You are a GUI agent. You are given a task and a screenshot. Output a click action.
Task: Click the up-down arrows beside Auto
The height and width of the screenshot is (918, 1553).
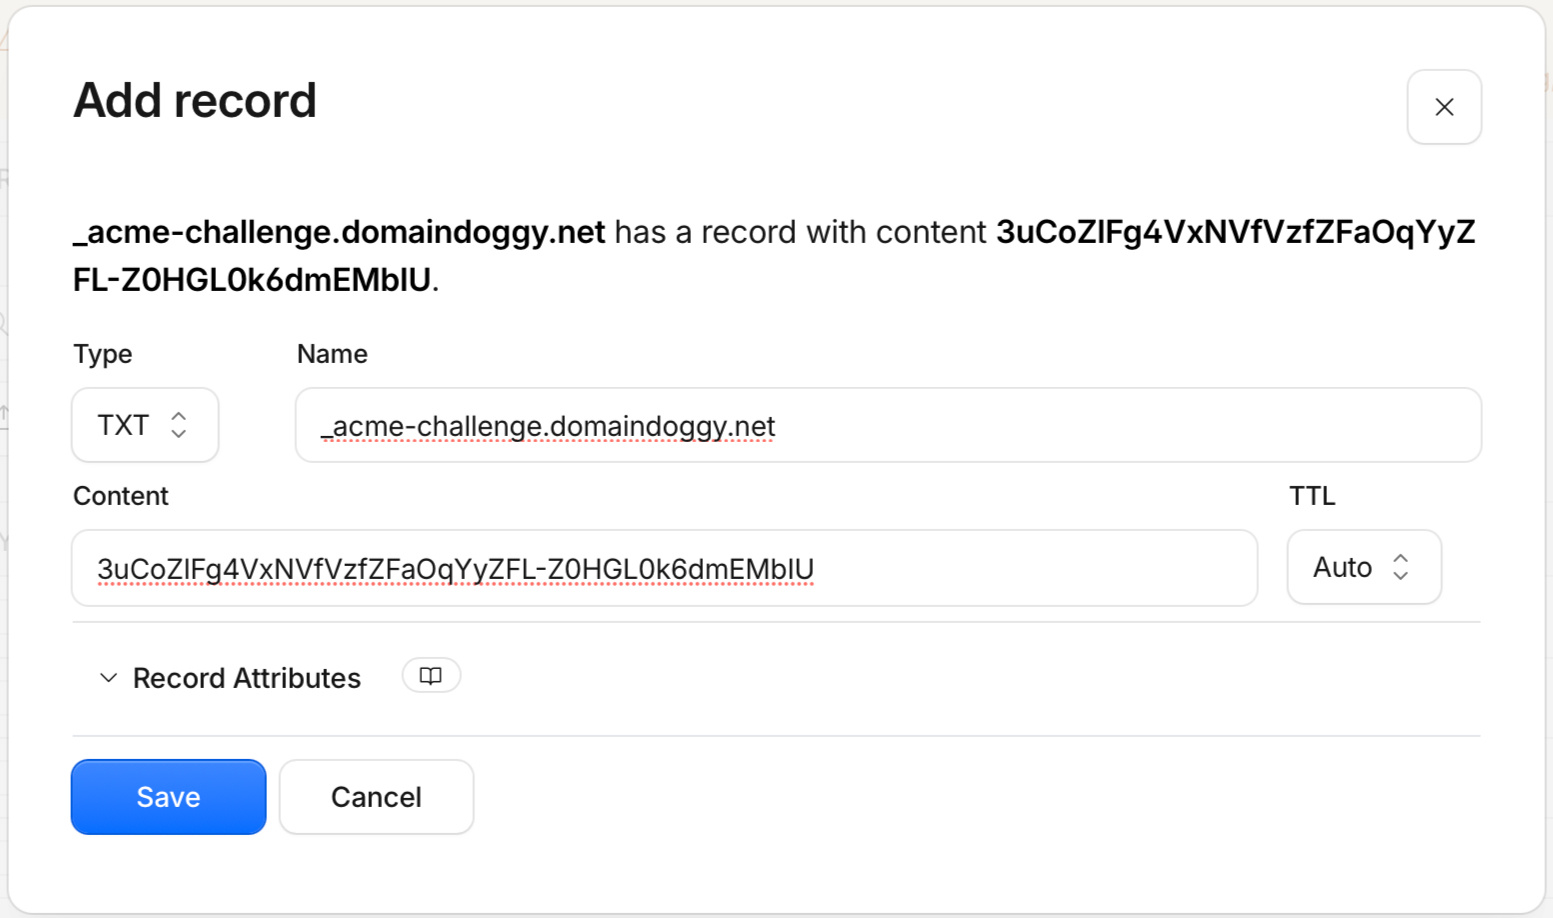[1401, 567]
